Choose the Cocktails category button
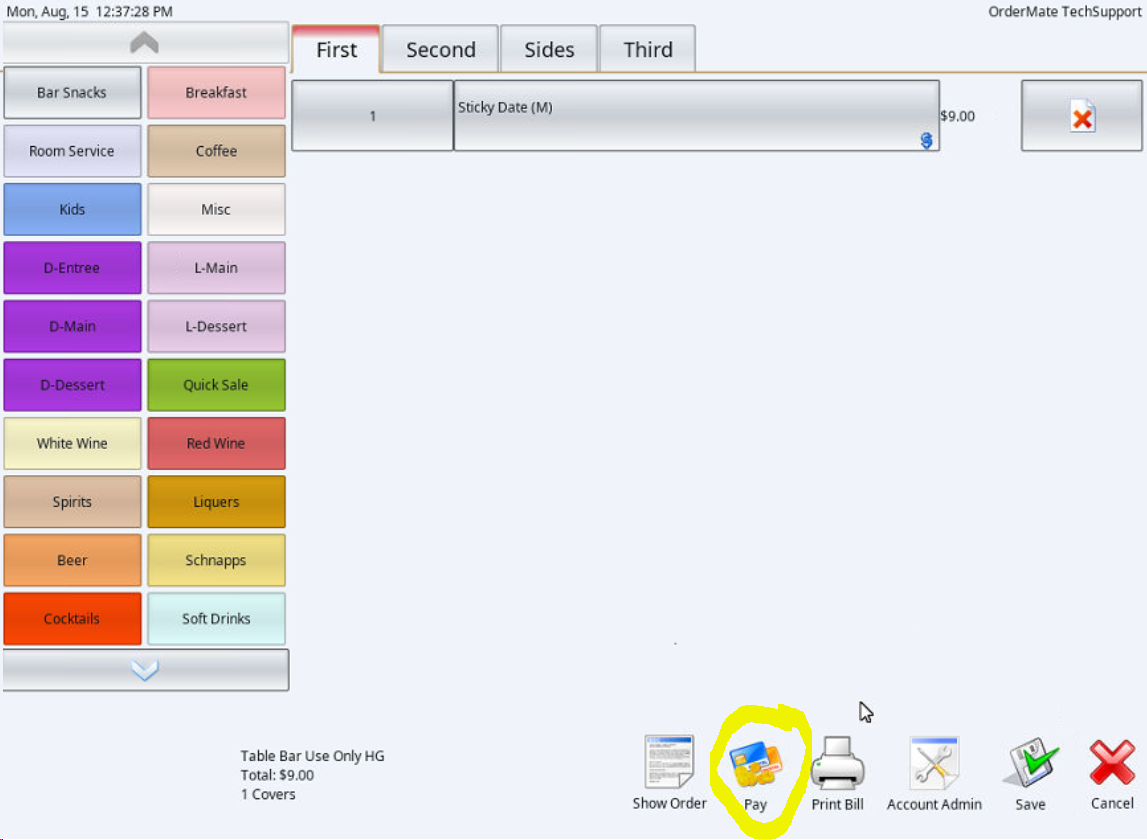The image size is (1147, 840). click(72, 618)
